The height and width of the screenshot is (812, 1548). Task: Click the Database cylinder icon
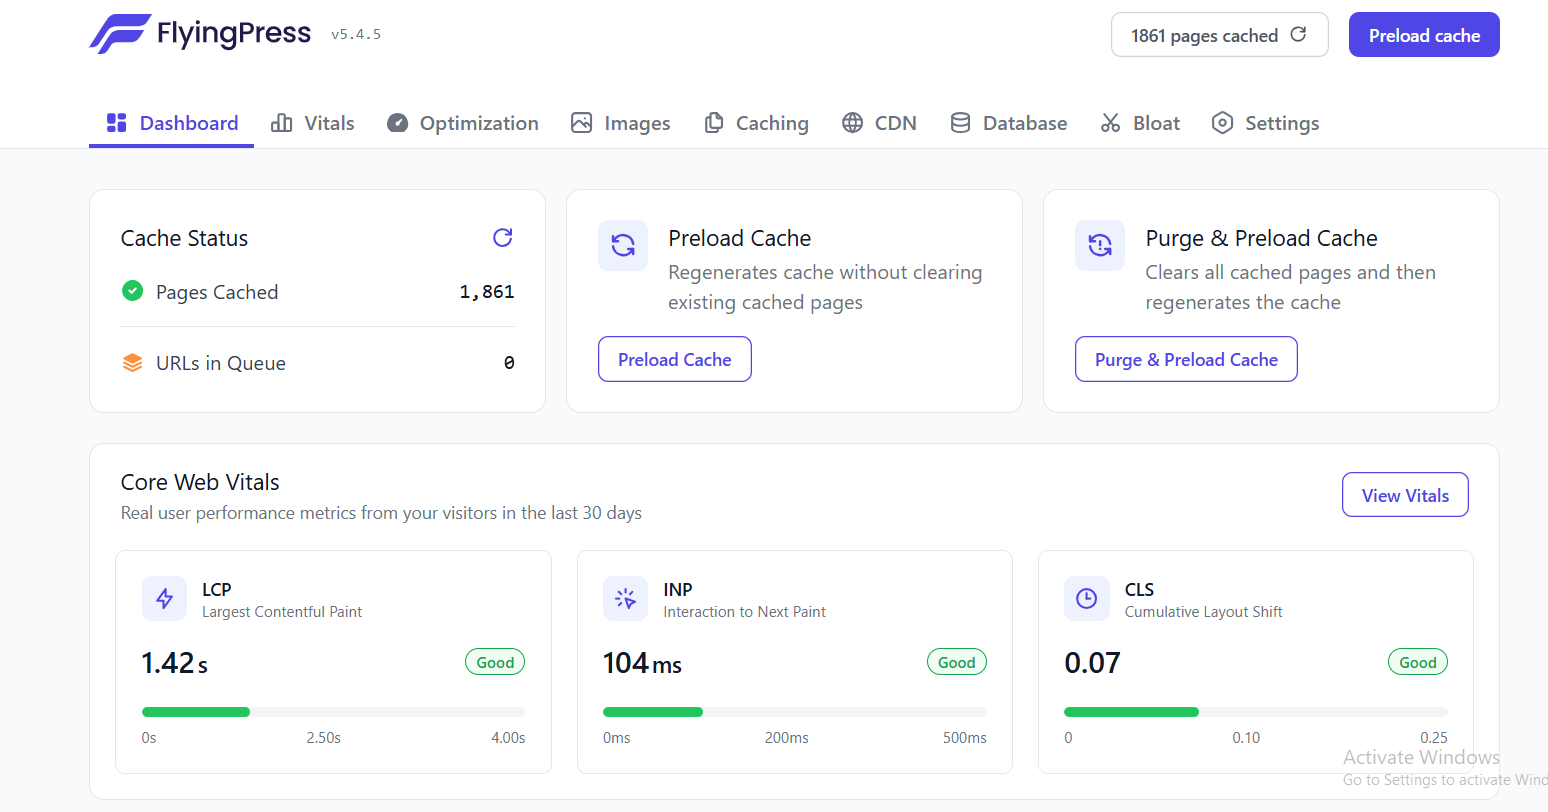click(960, 123)
